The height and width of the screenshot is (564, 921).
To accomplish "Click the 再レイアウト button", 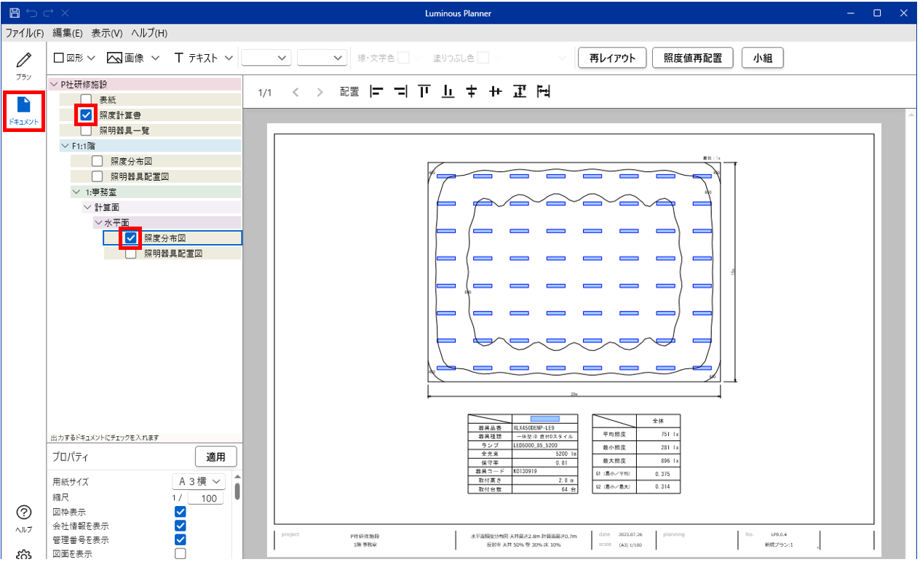I will coord(612,58).
